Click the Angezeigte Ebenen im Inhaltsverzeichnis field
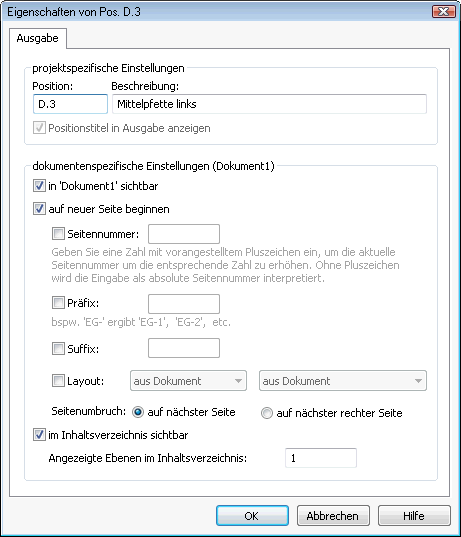 coord(321,458)
